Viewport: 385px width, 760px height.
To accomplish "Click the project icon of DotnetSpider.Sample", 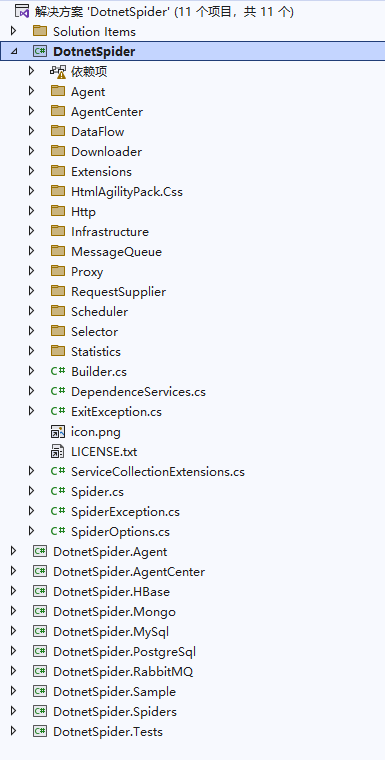I will pos(40,692).
